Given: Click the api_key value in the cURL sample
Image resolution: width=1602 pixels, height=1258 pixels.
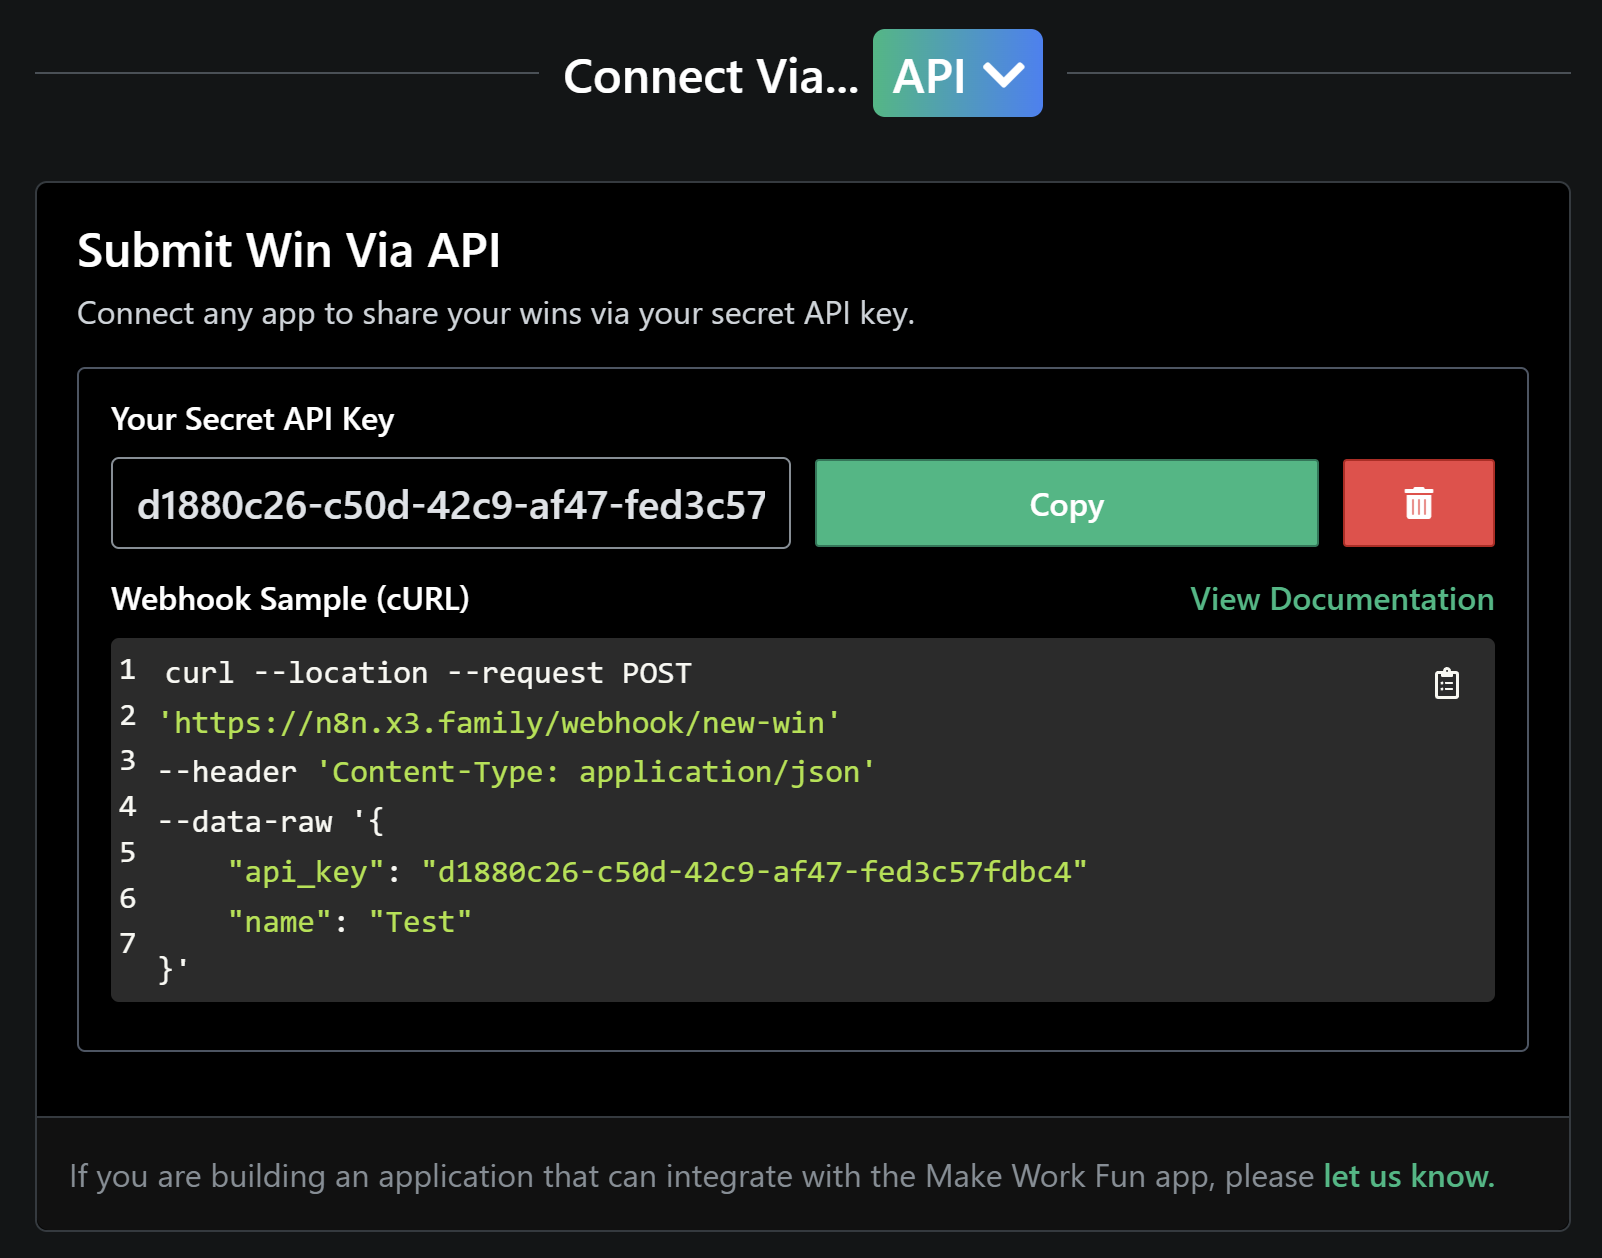Looking at the screenshot, I should pos(754,872).
